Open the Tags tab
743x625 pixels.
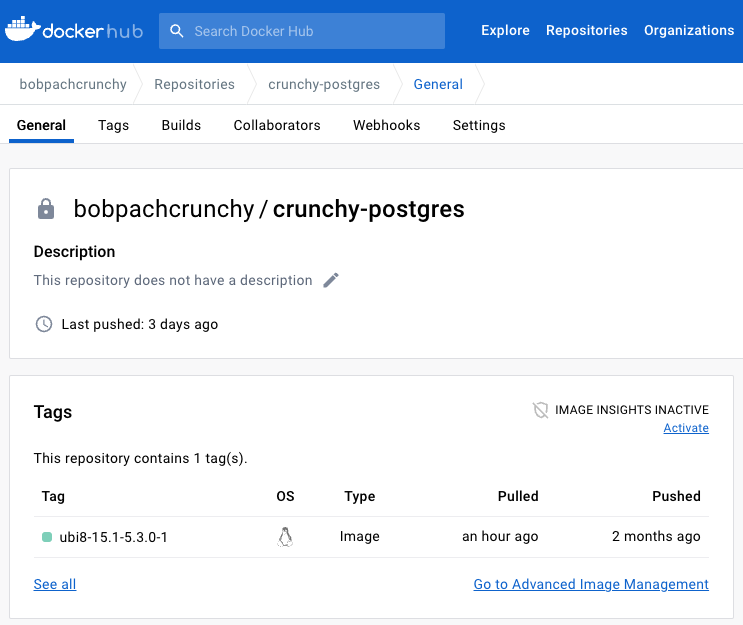pyautogui.click(x=114, y=125)
